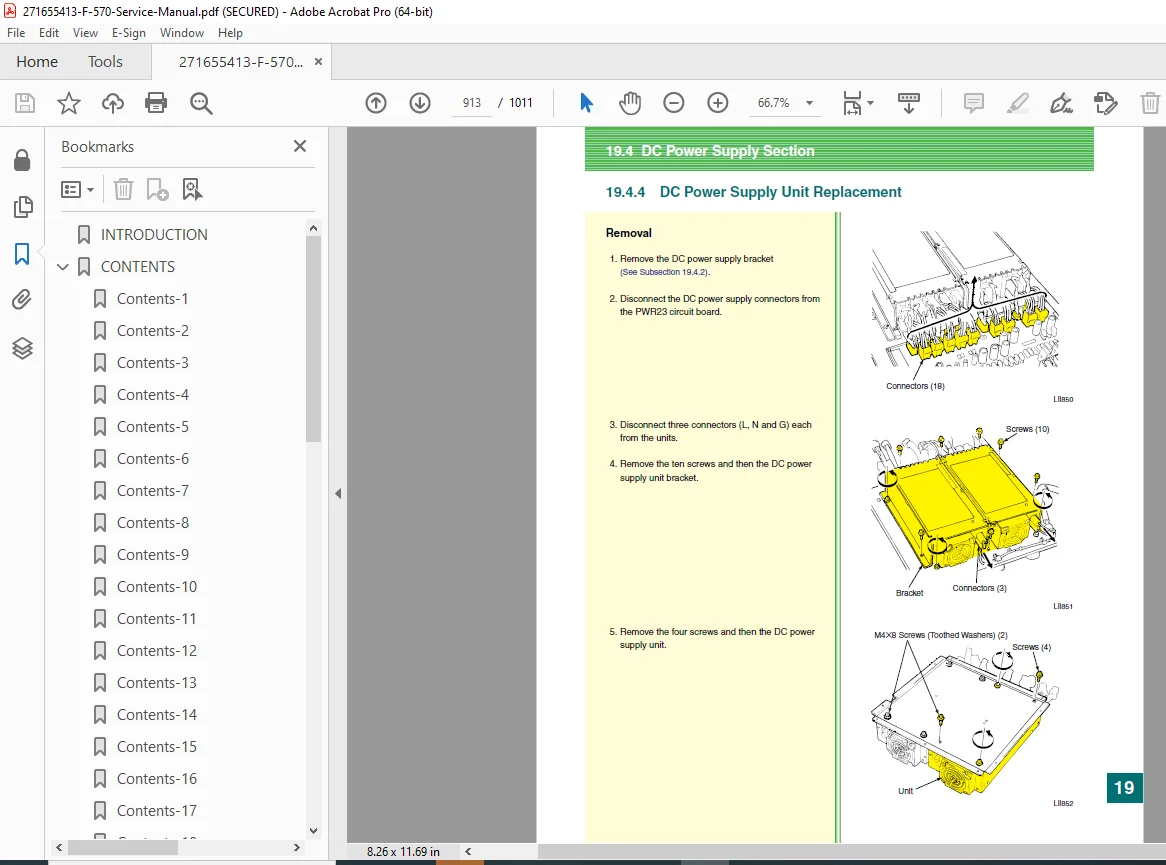This screenshot has width=1166, height=865.
Task: Open the Help menu
Action: click(x=231, y=33)
